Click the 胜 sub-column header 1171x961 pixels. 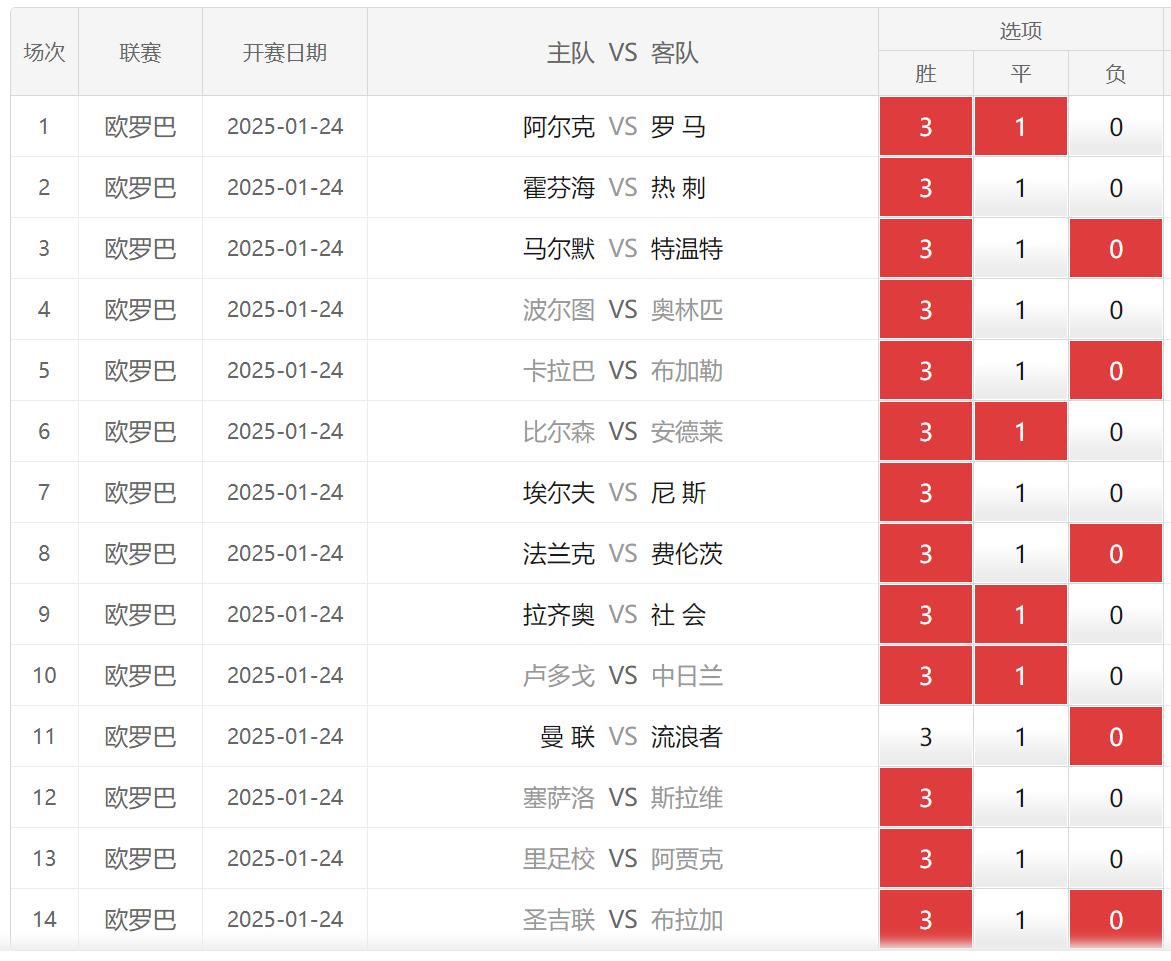pos(925,74)
